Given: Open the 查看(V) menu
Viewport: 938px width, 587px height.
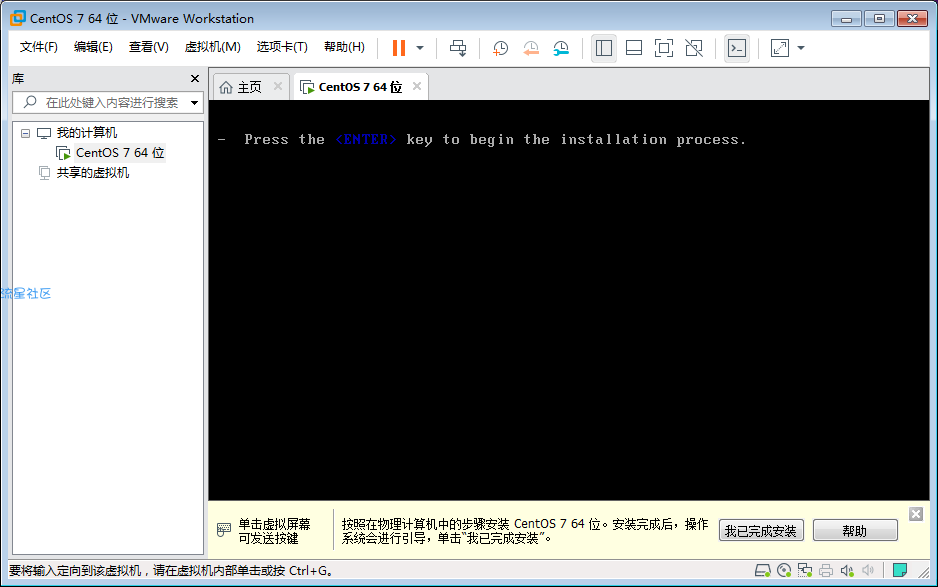Looking at the screenshot, I should coord(148,47).
